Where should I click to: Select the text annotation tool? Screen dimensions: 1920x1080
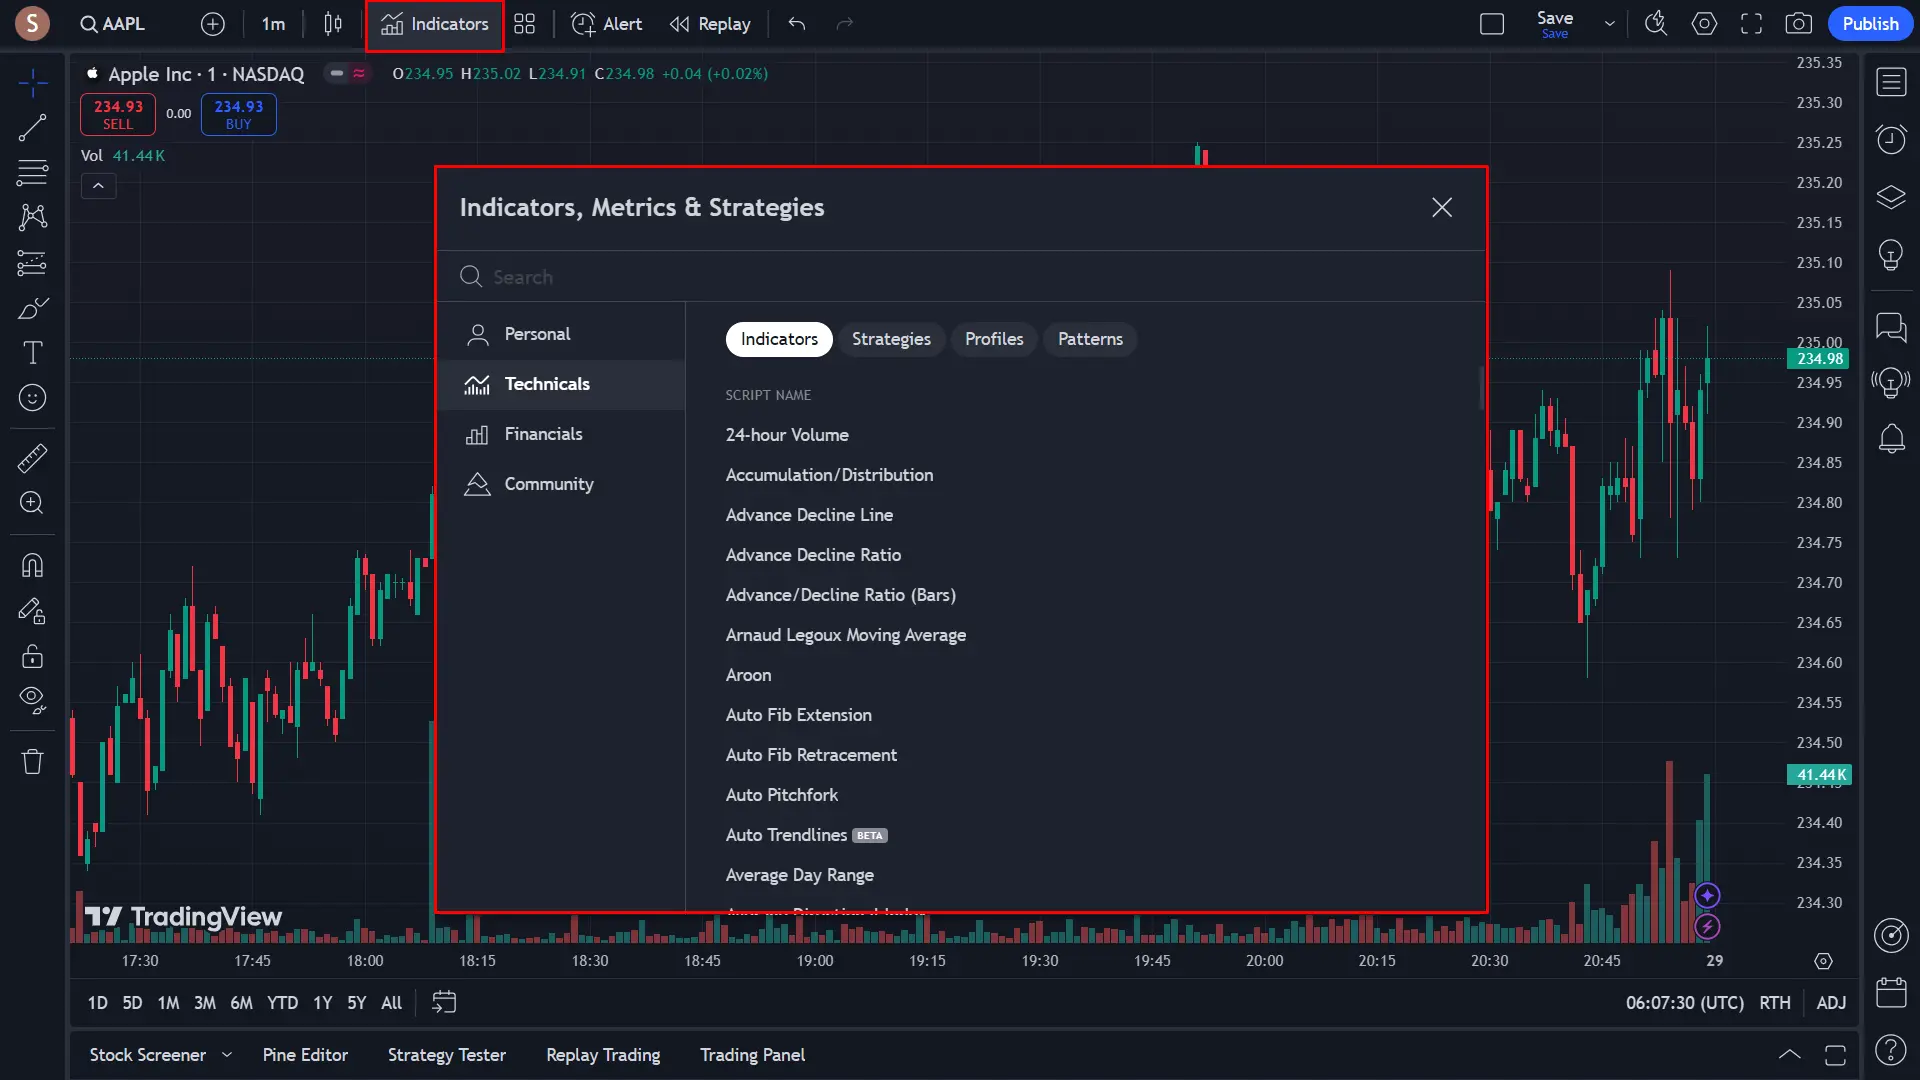click(x=33, y=353)
